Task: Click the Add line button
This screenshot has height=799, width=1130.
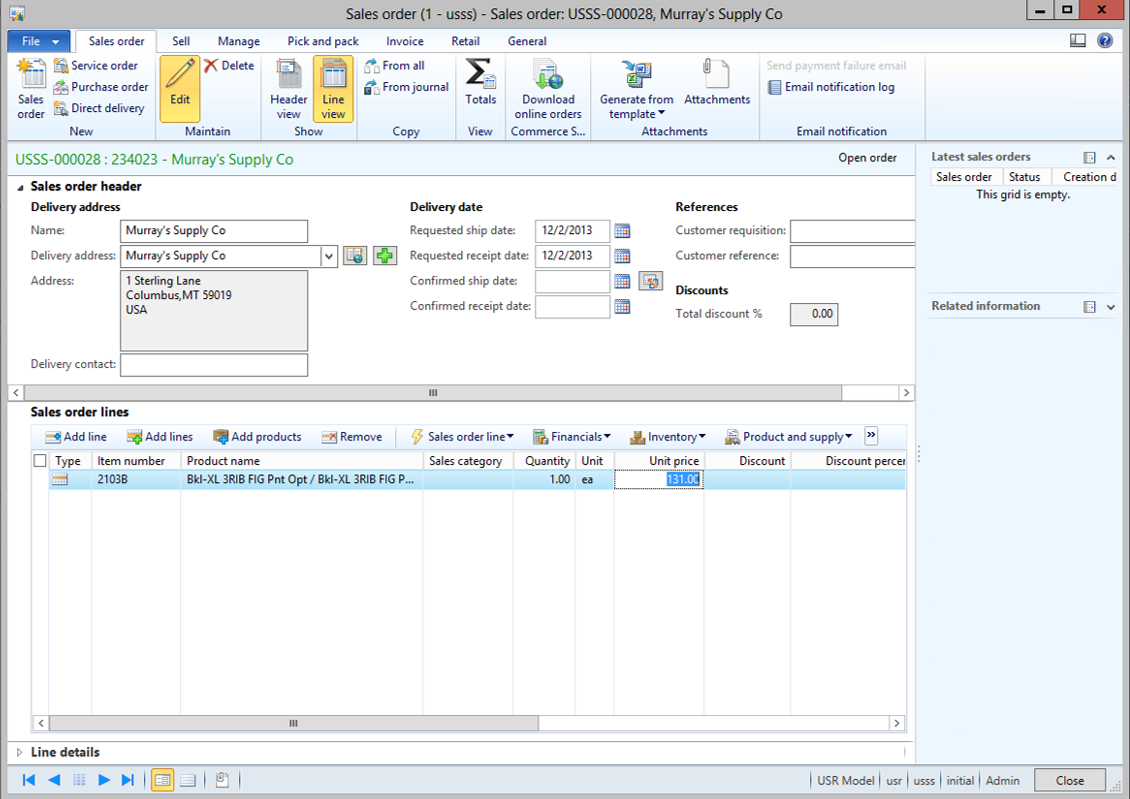Action: click(76, 437)
